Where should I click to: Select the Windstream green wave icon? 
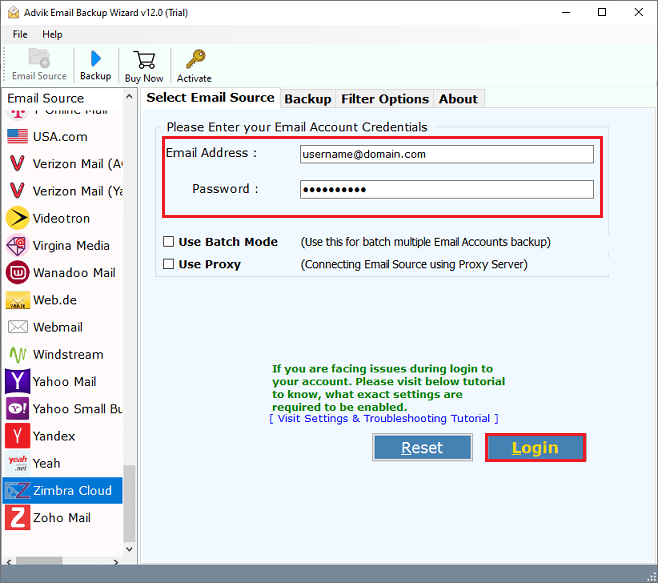click(17, 354)
